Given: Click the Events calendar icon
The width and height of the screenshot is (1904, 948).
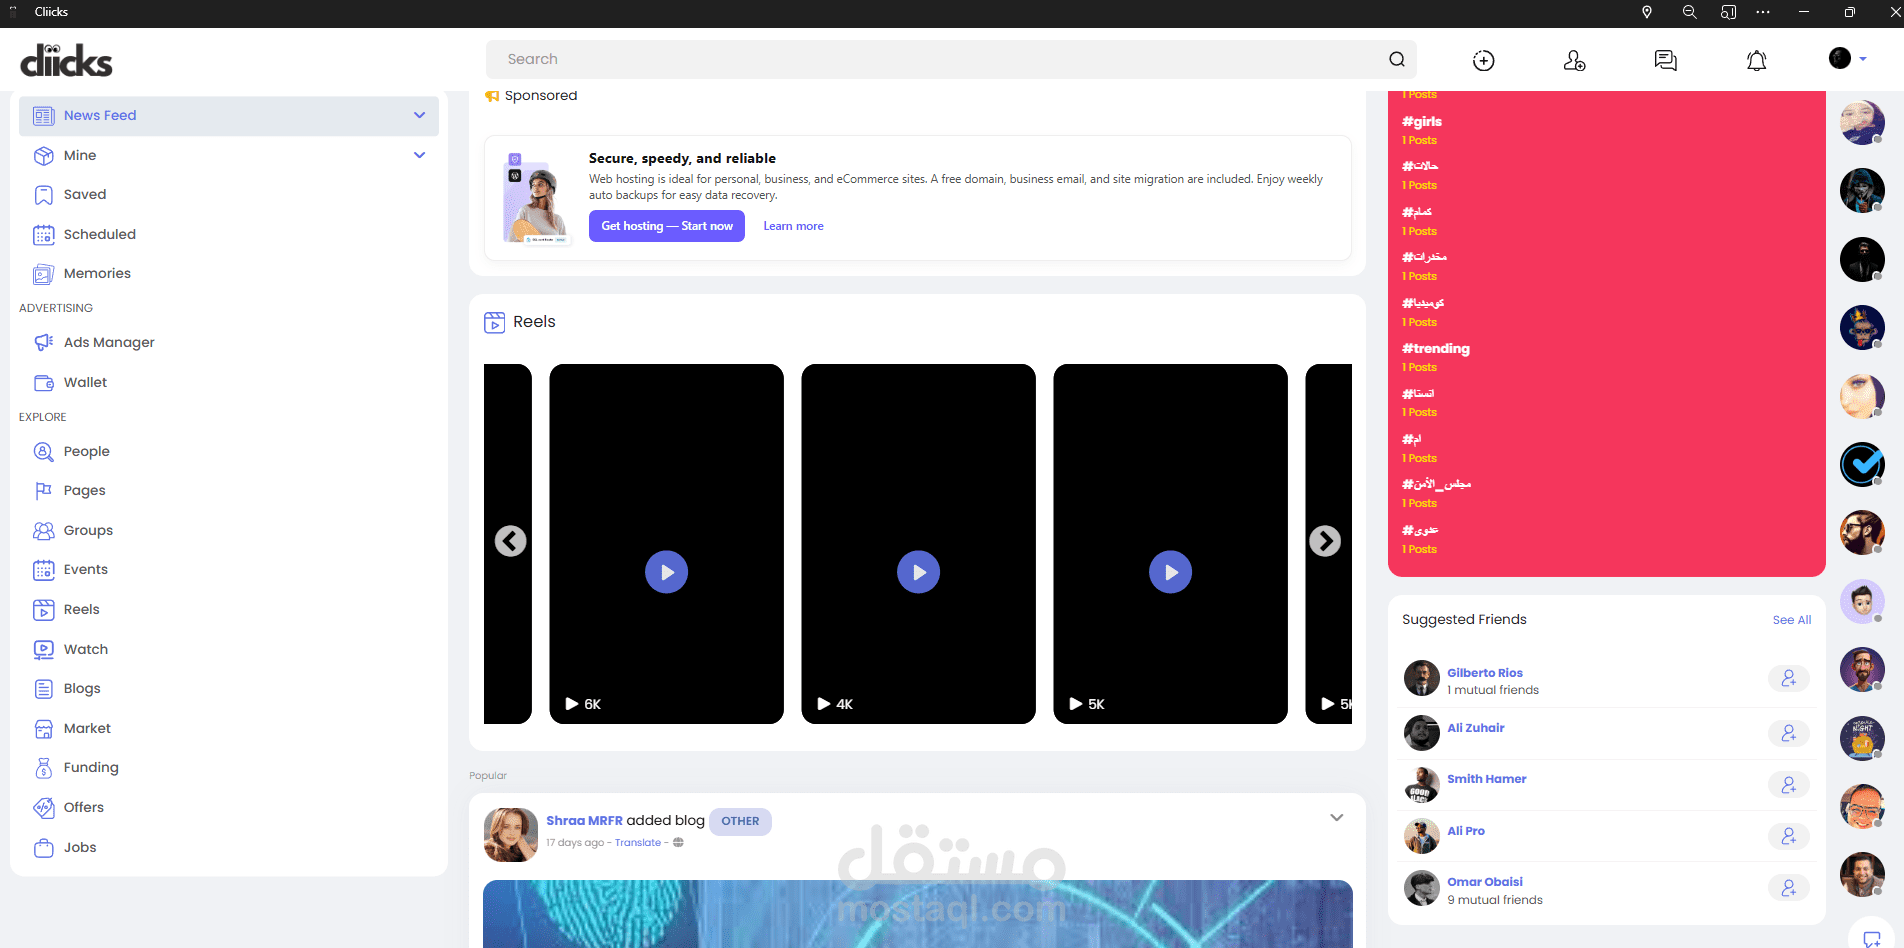Looking at the screenshot, I should (x=43, y=570).
